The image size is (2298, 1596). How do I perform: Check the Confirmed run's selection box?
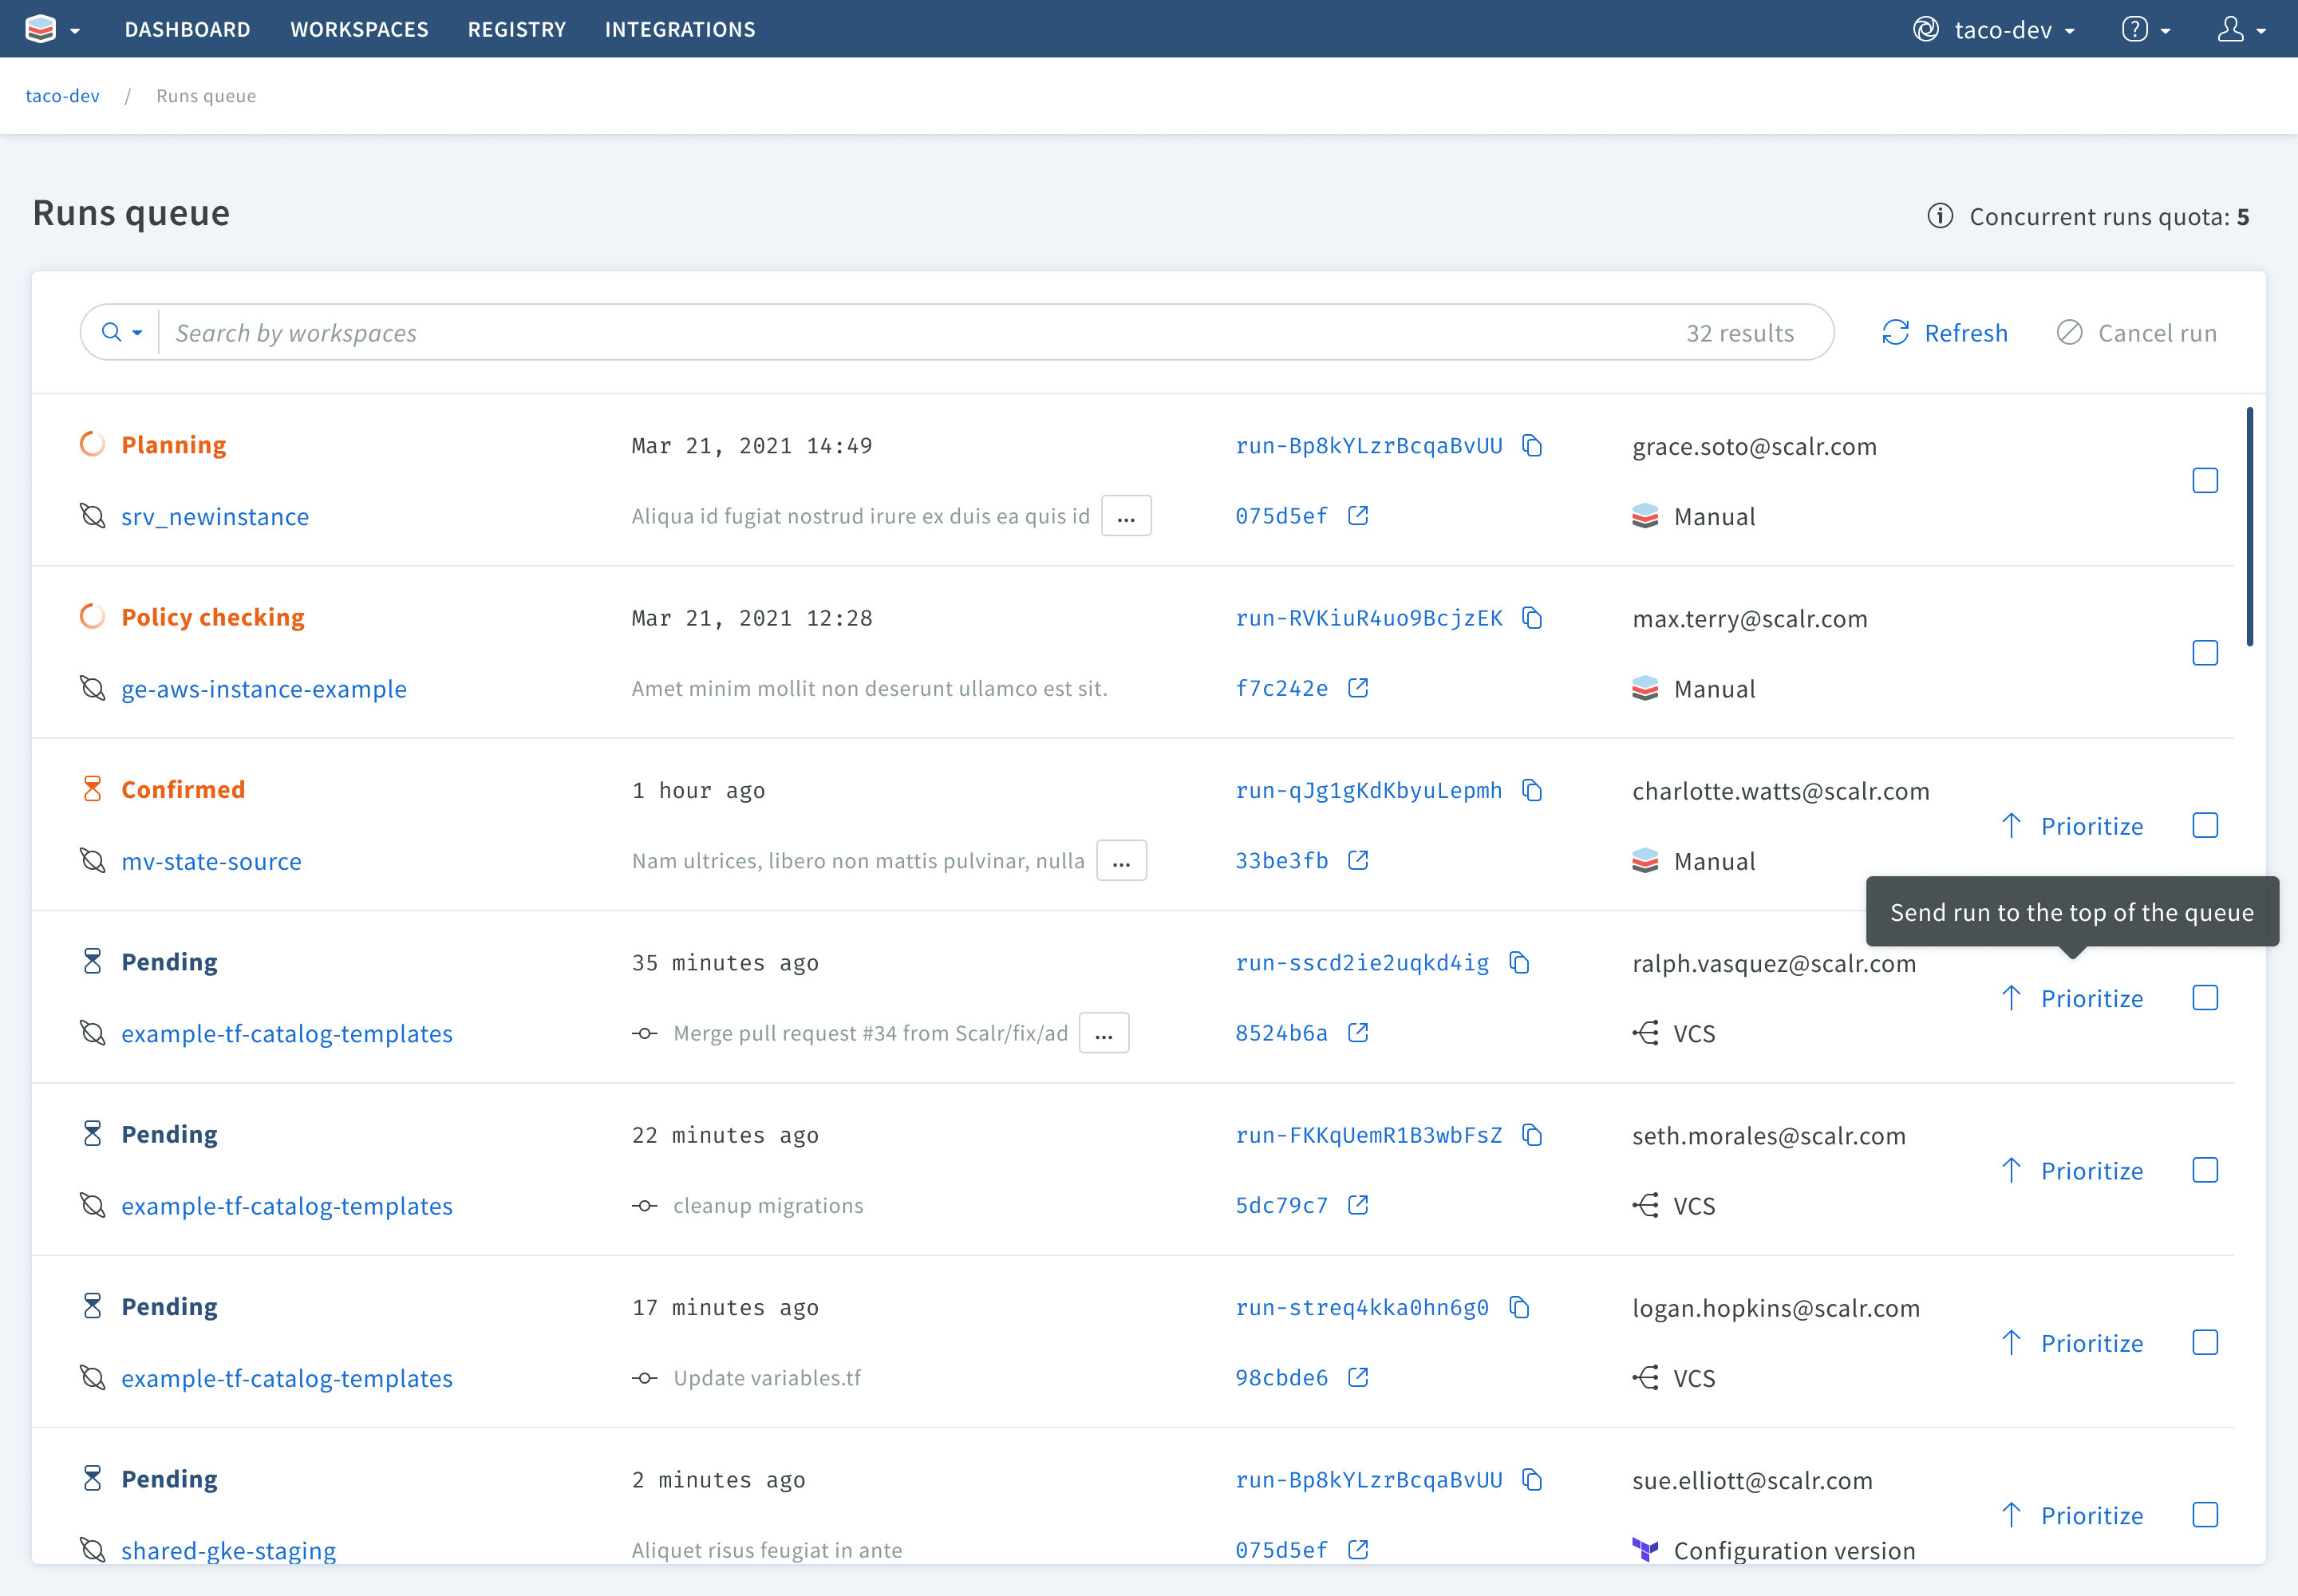point(2205,825)
